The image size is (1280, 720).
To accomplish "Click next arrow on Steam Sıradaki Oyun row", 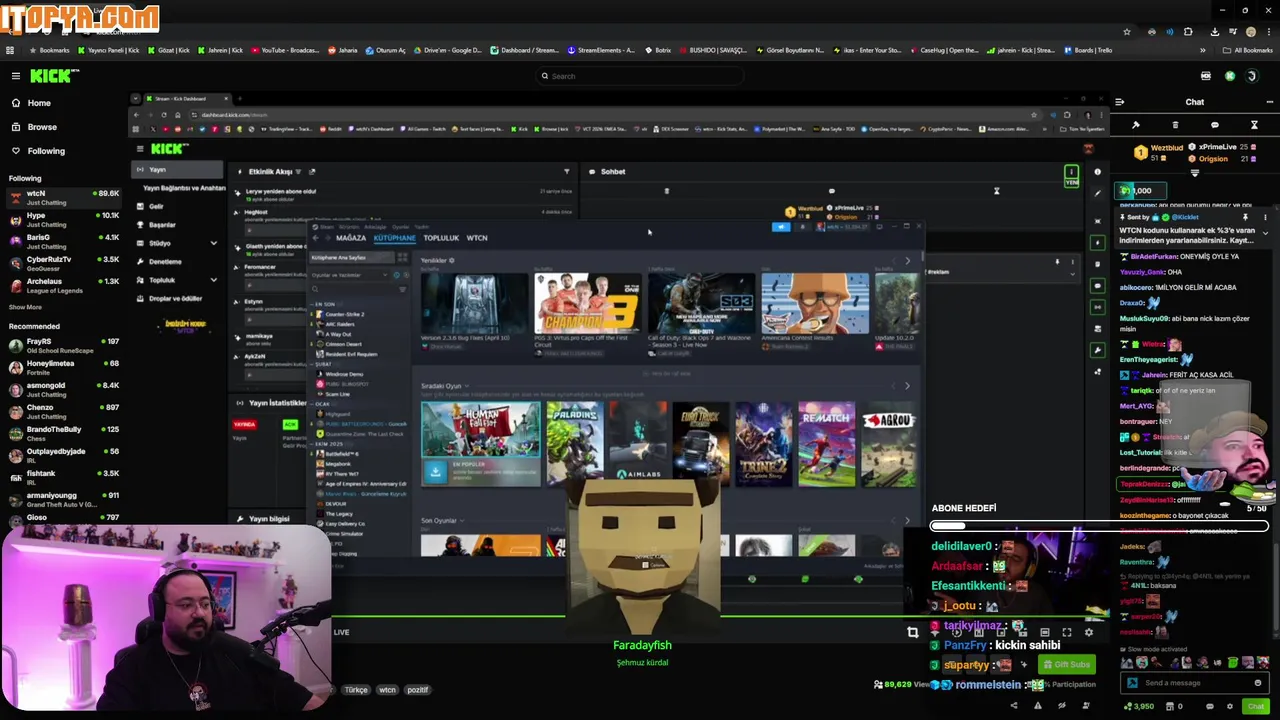I will click(x=907, y=386).
